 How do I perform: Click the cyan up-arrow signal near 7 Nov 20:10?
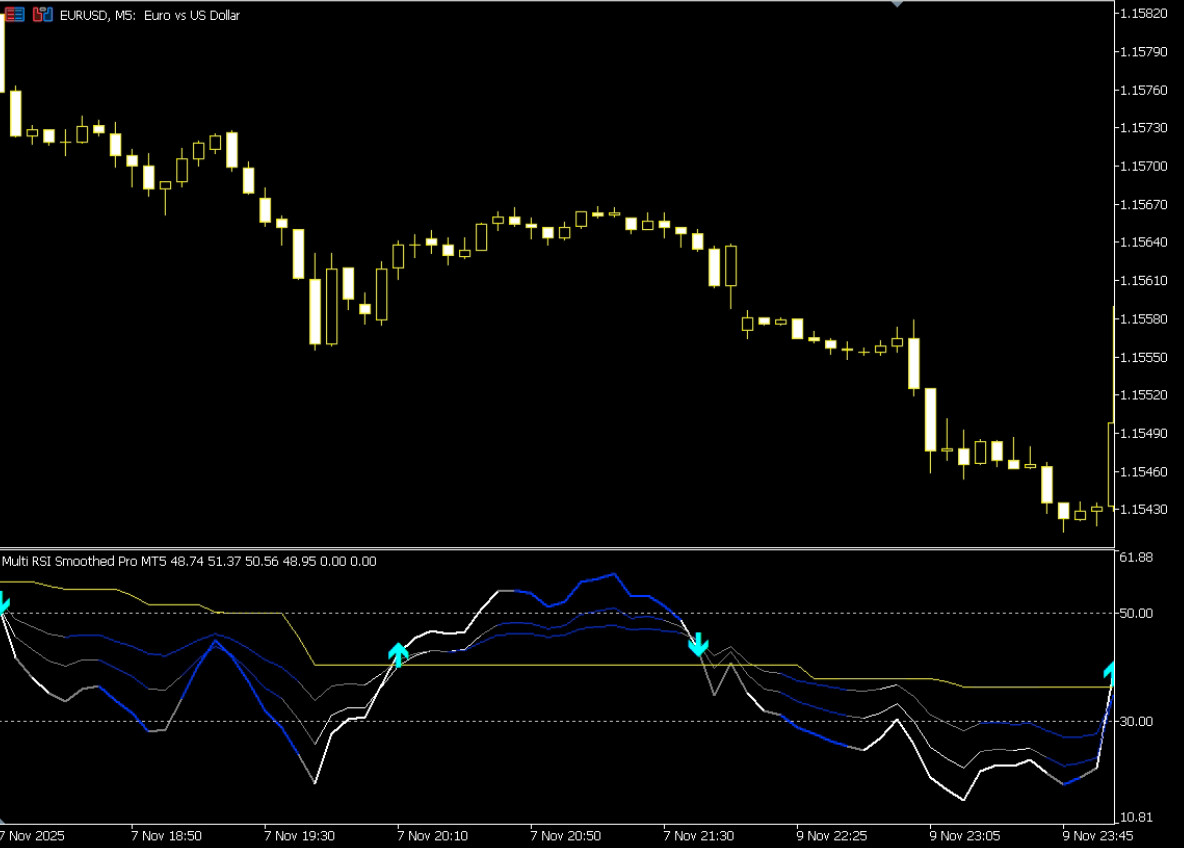pos(398,653)
